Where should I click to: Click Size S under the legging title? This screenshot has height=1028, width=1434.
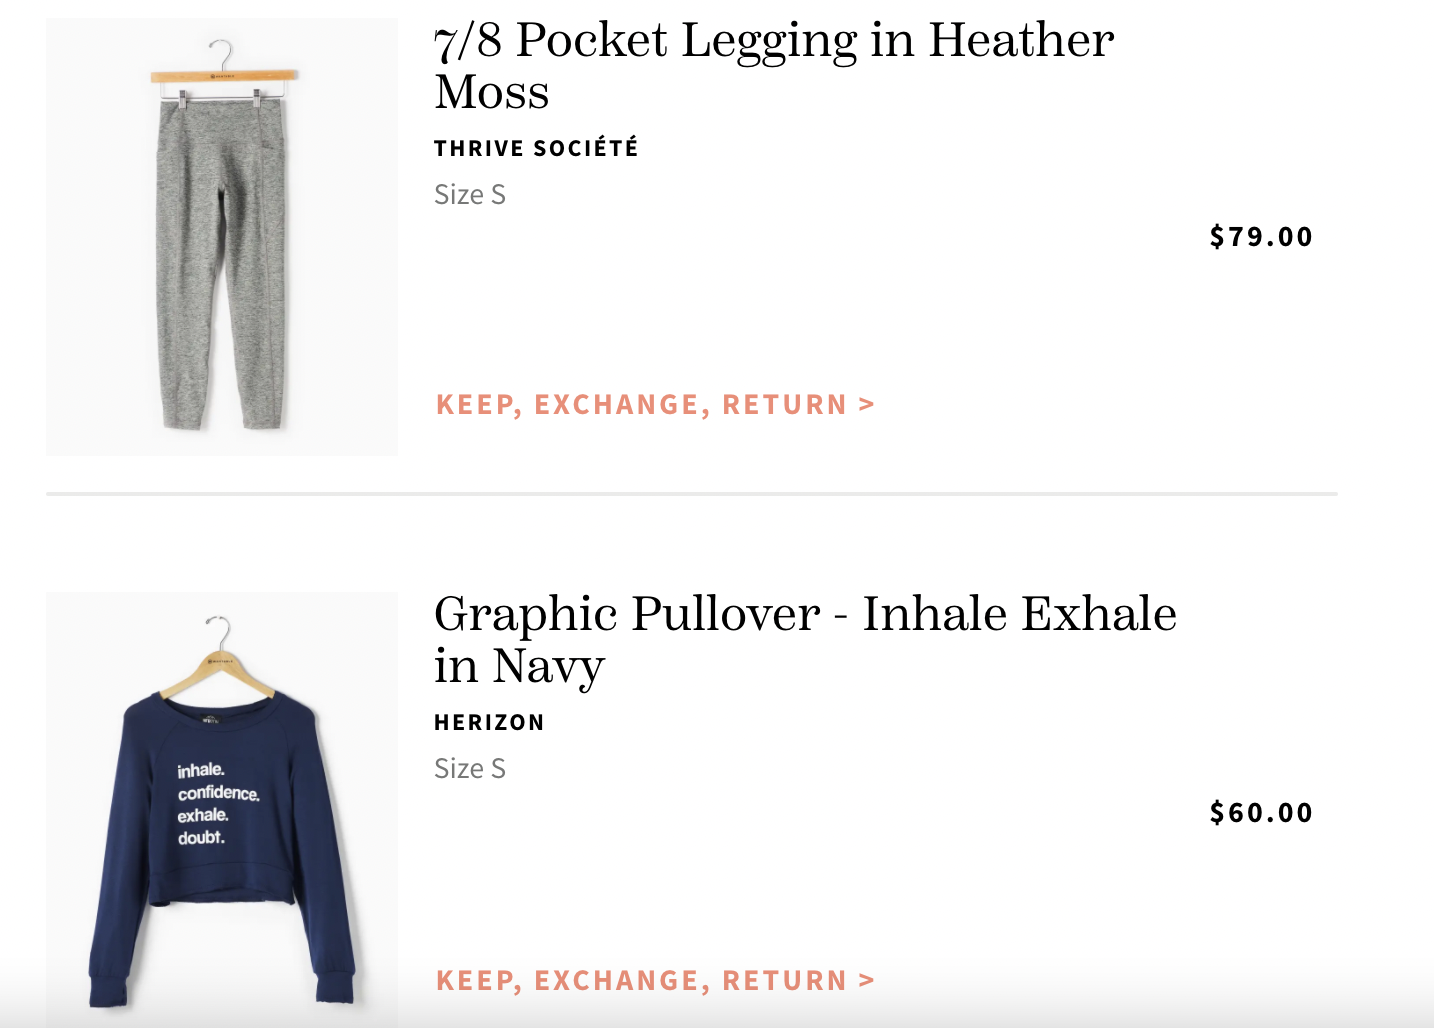pyautogui.click(x=470, y=194)
